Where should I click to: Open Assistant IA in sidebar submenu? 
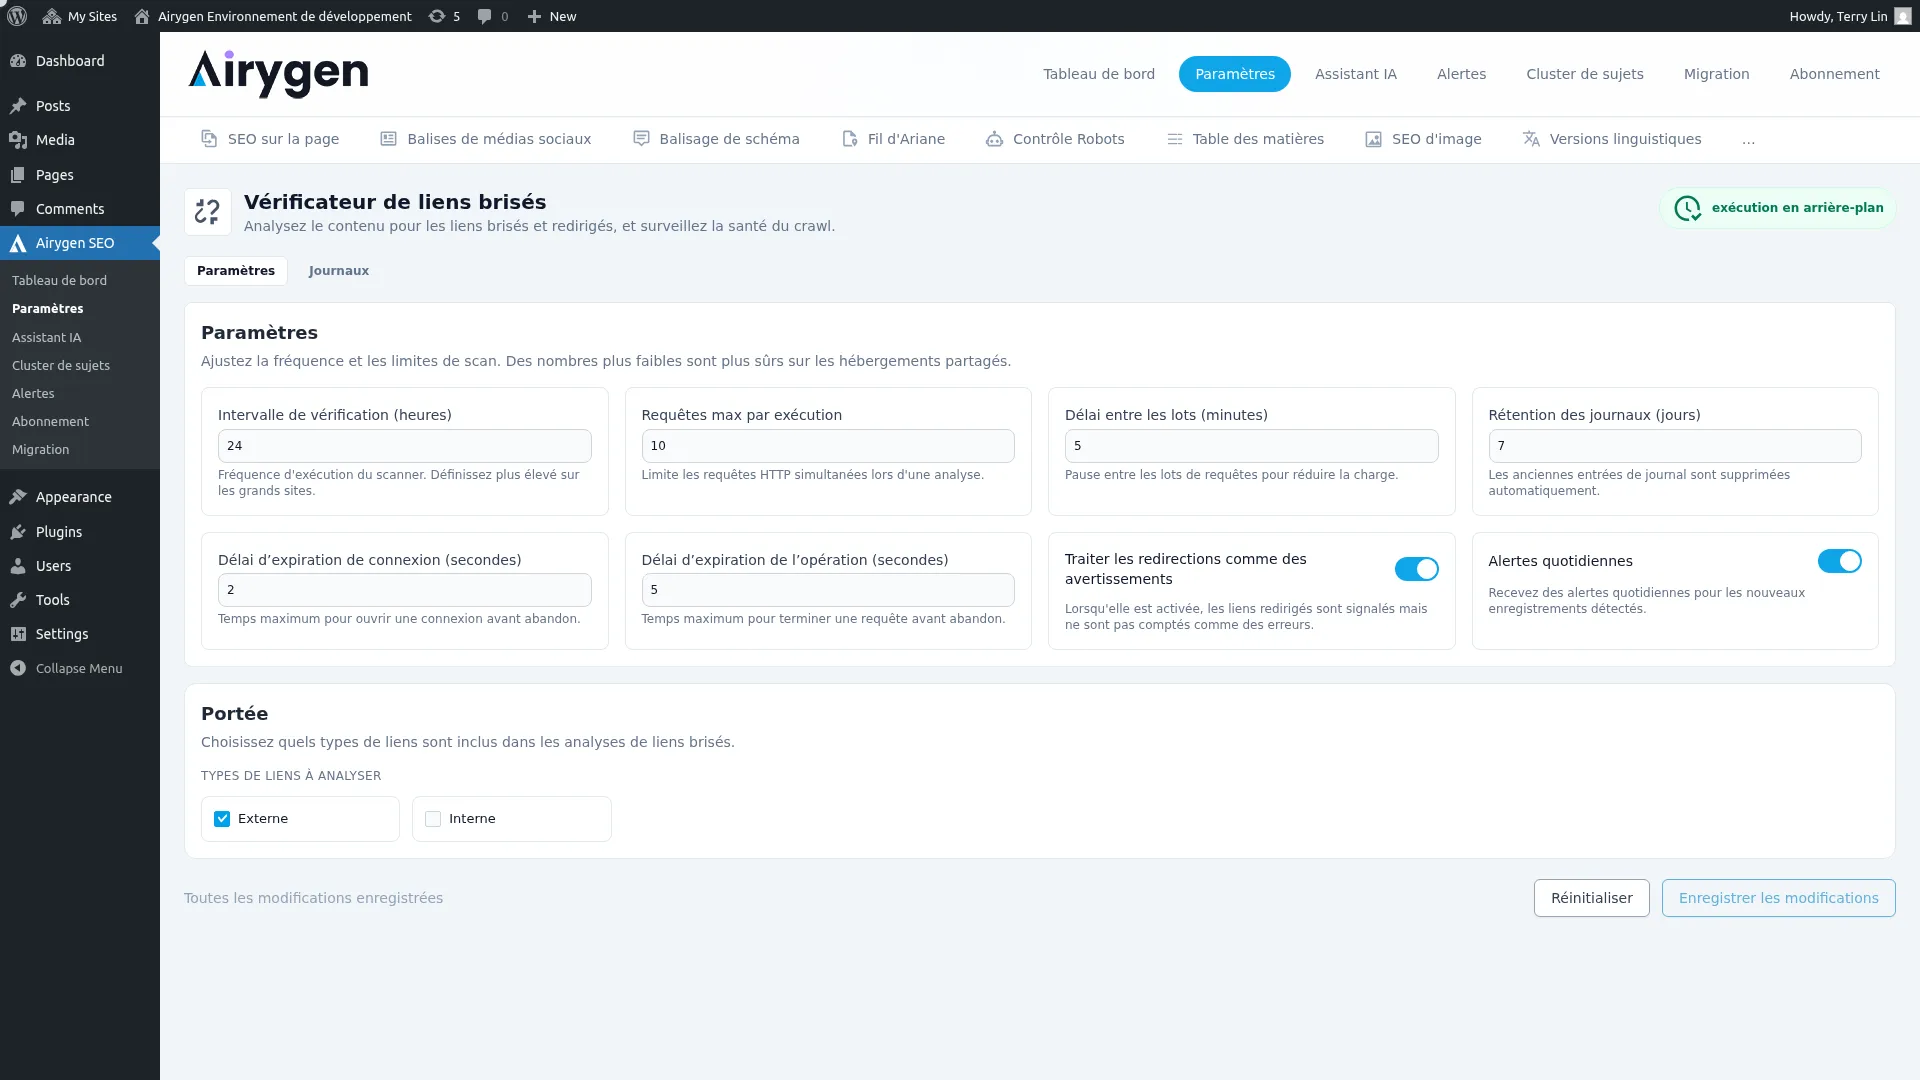tap(47, 338)
